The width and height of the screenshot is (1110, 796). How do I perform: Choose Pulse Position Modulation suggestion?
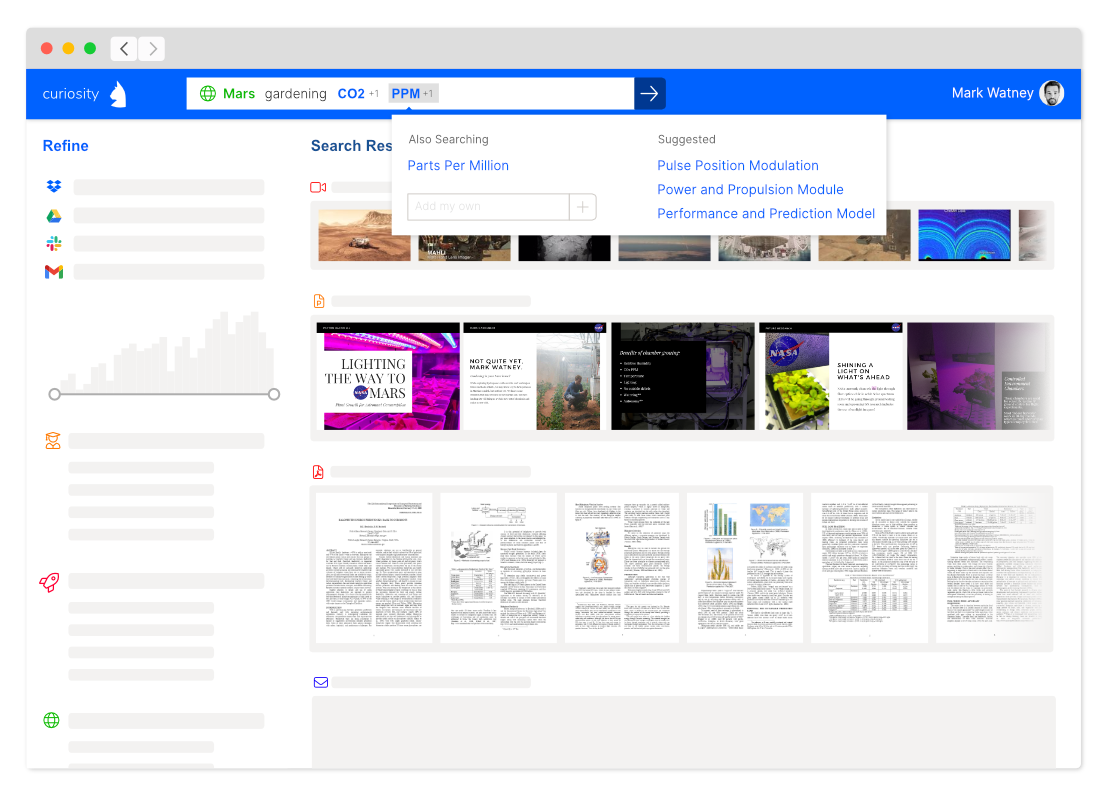click(738, 166)
